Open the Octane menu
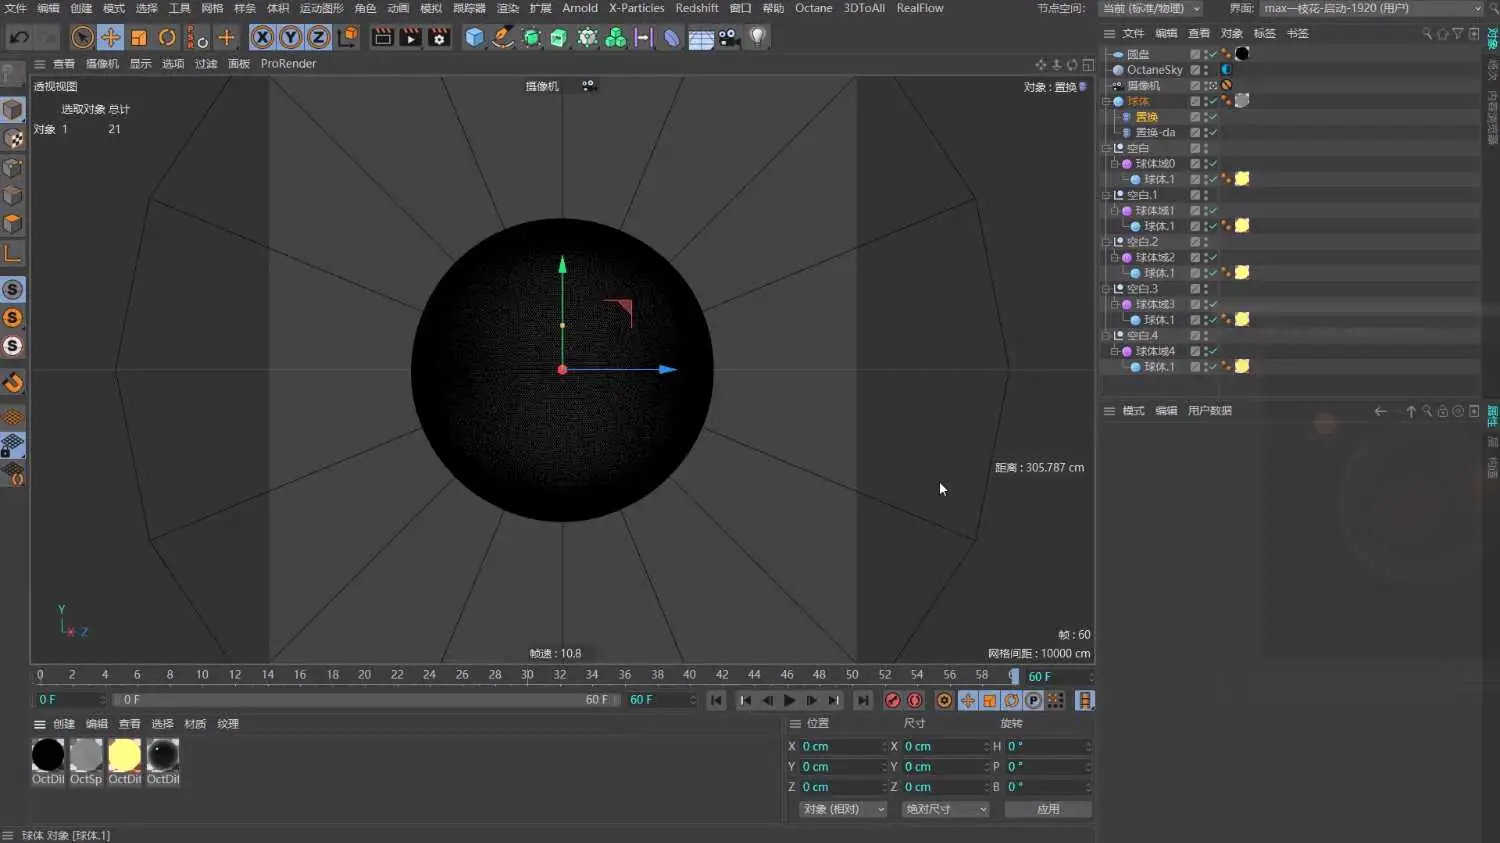The height and width of the screenshot is (843, 1500). point(813,8)
